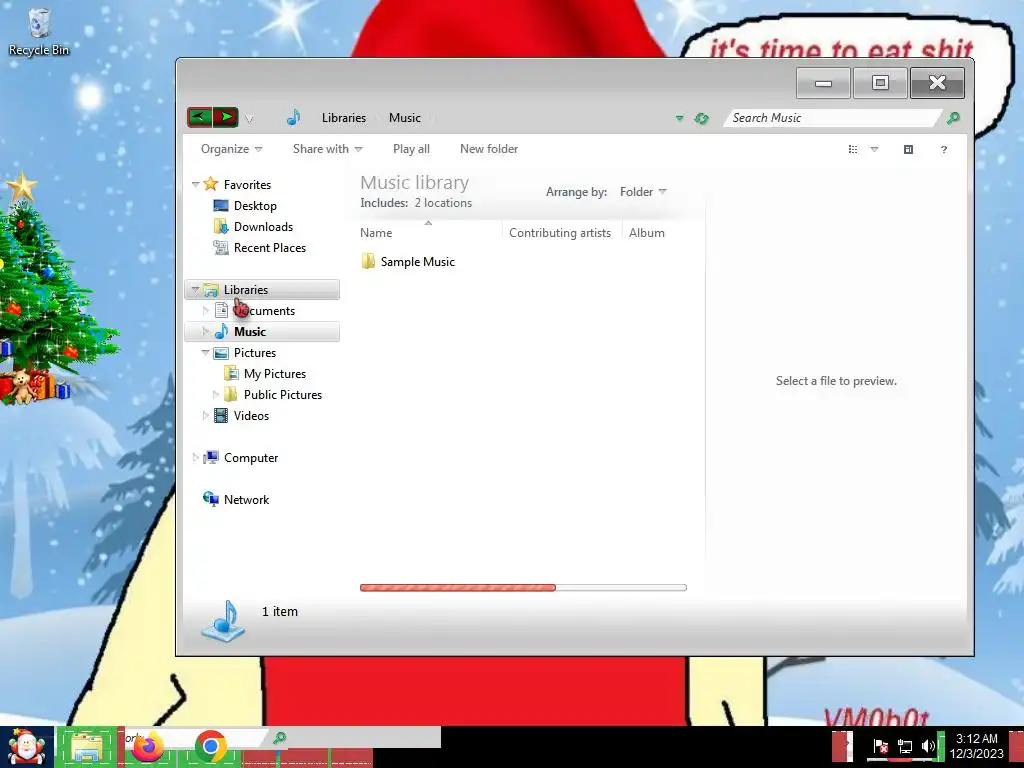Open the Santa Start button

(x=27, y=747)
